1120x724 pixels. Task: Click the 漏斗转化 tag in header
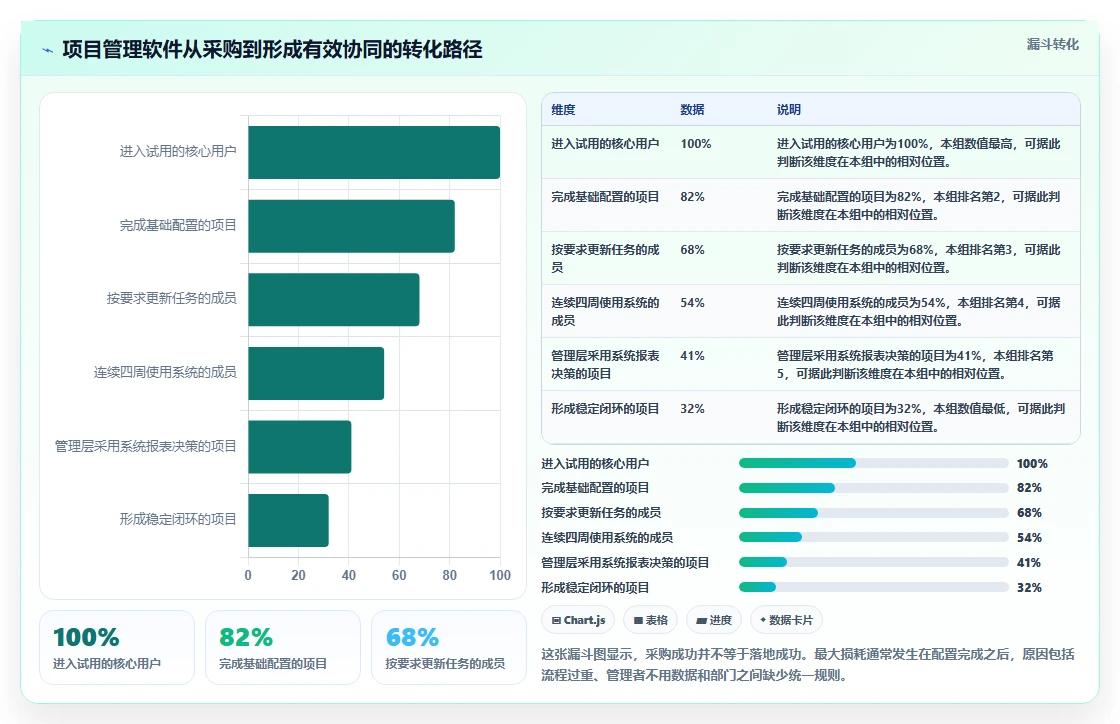tap(1052, 44)
